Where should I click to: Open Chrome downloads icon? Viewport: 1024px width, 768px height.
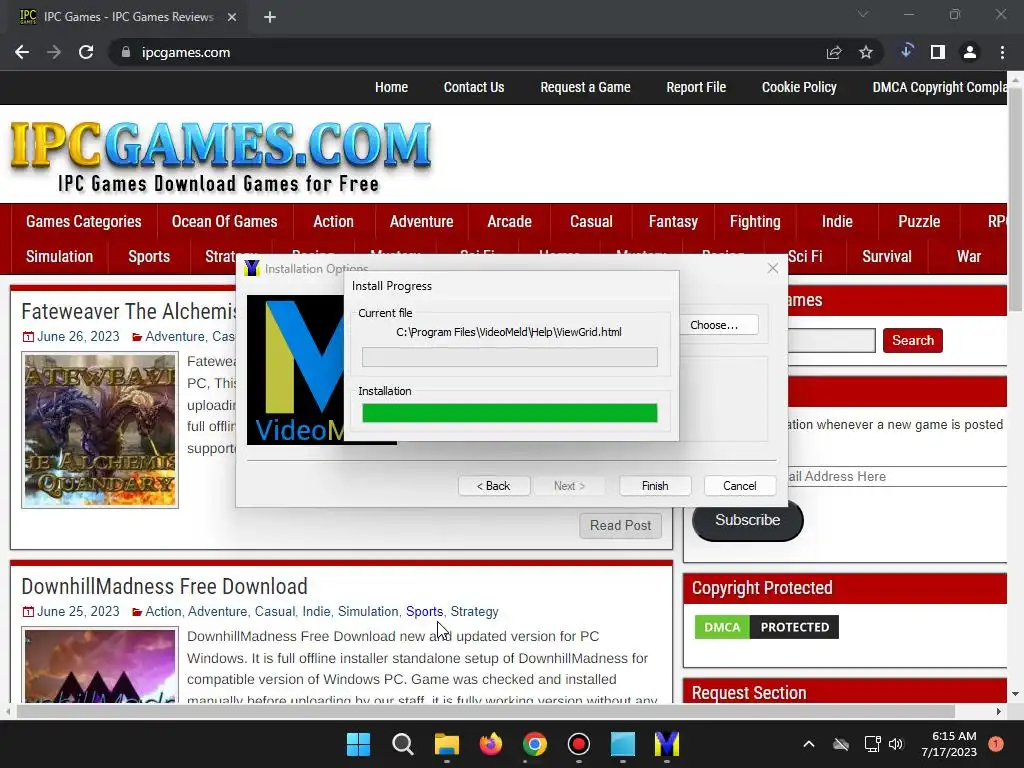click(x=906, y=51)
